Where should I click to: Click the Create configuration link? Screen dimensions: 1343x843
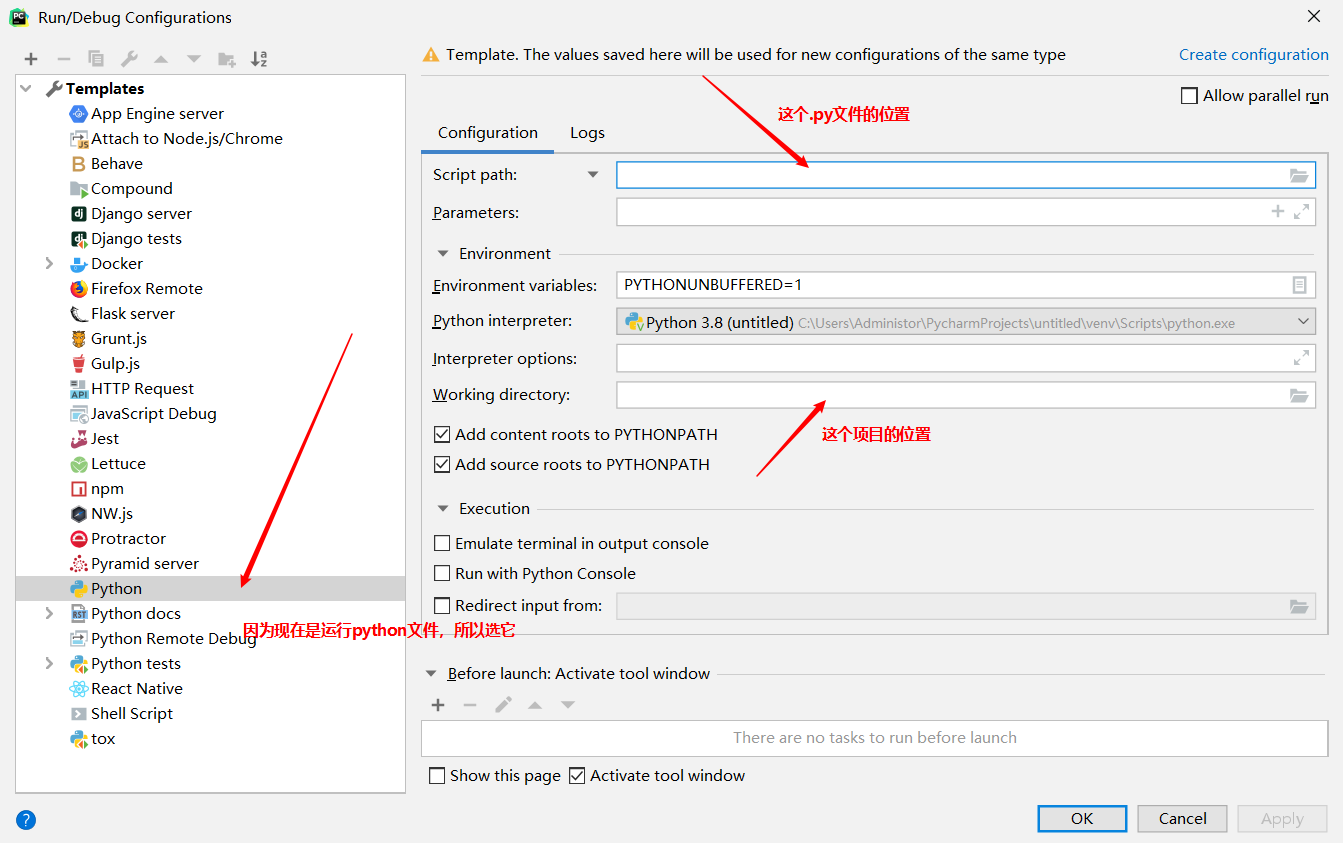[x=1254, y=55]
